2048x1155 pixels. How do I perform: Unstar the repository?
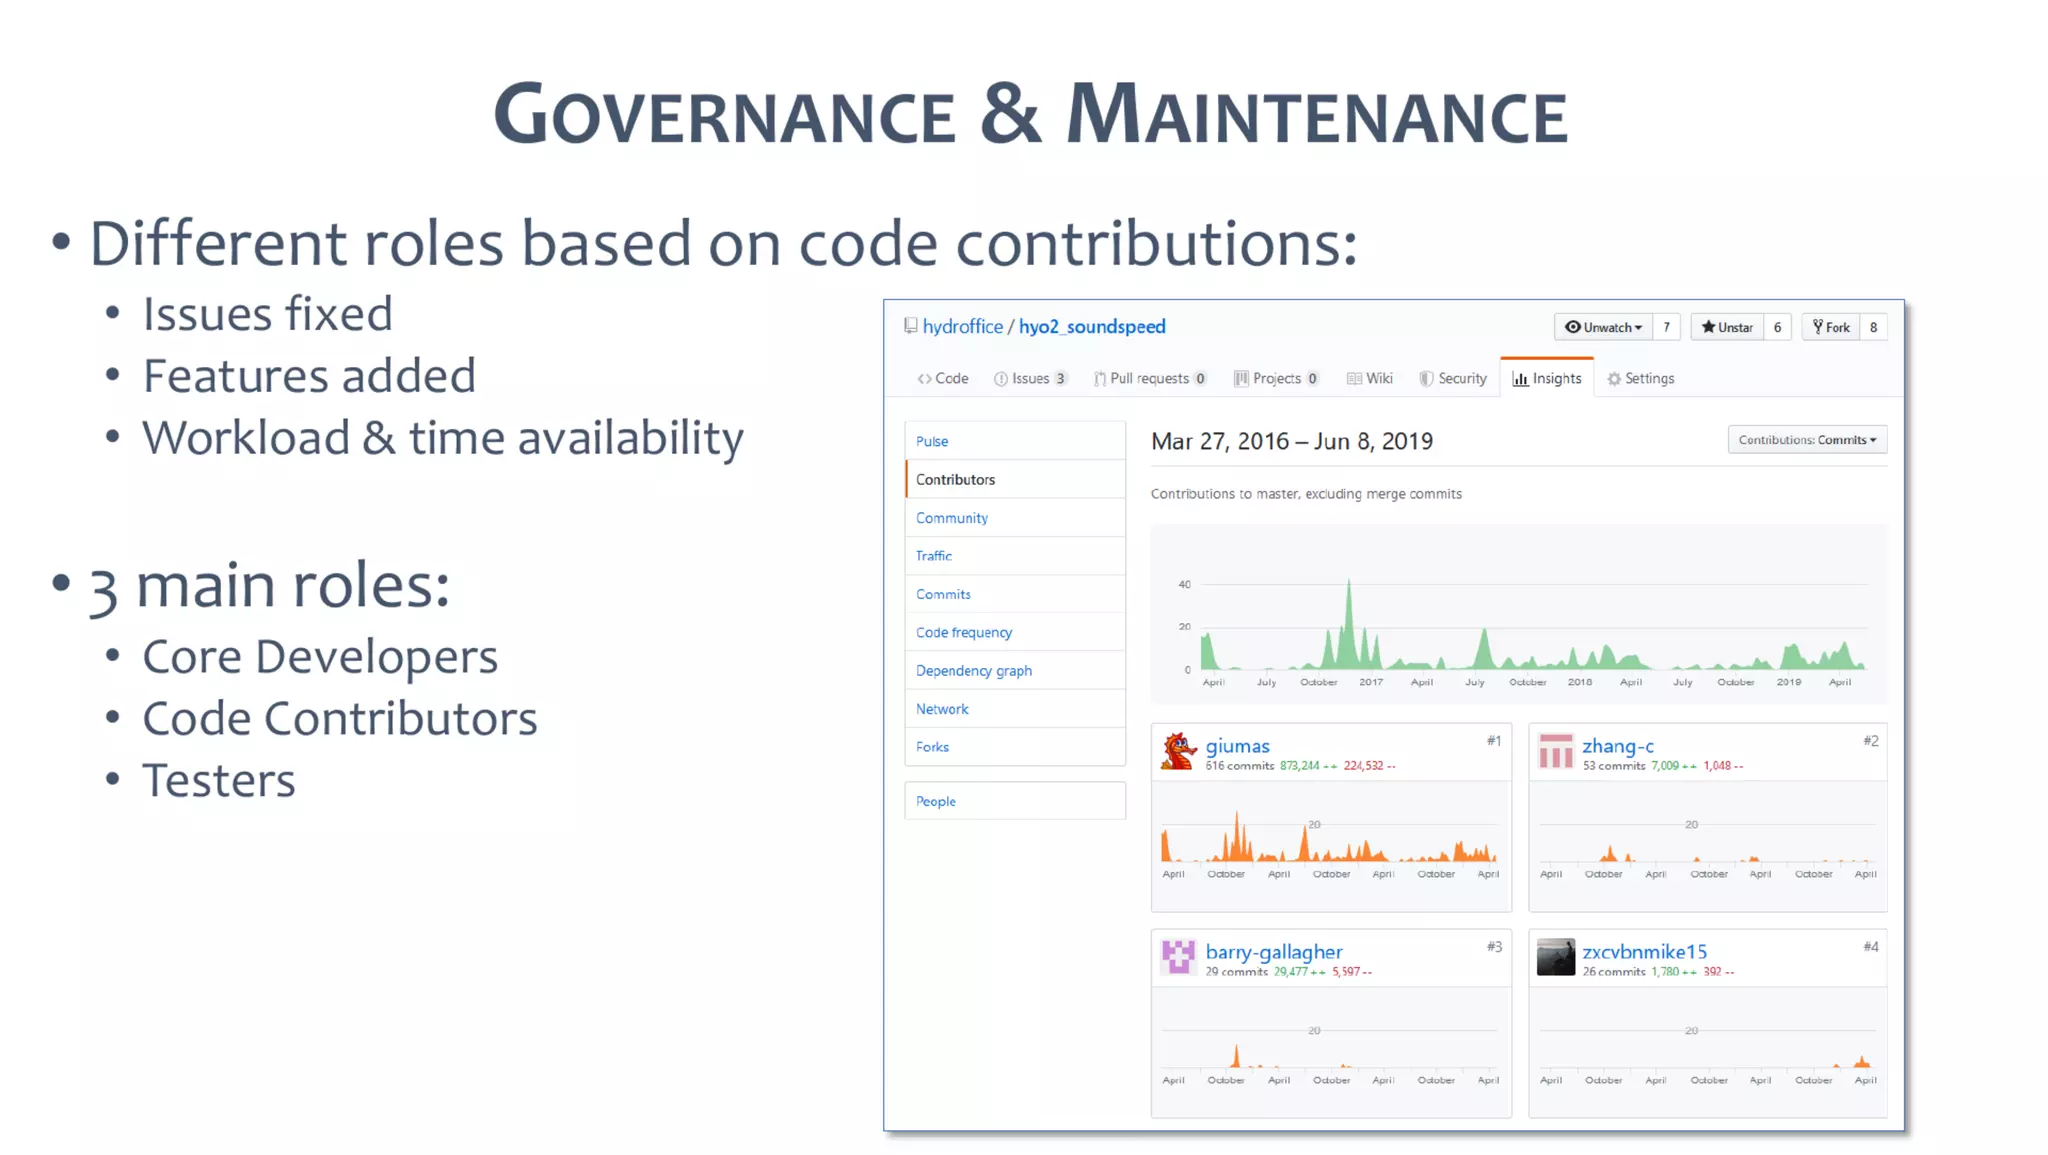point(1727,327)
